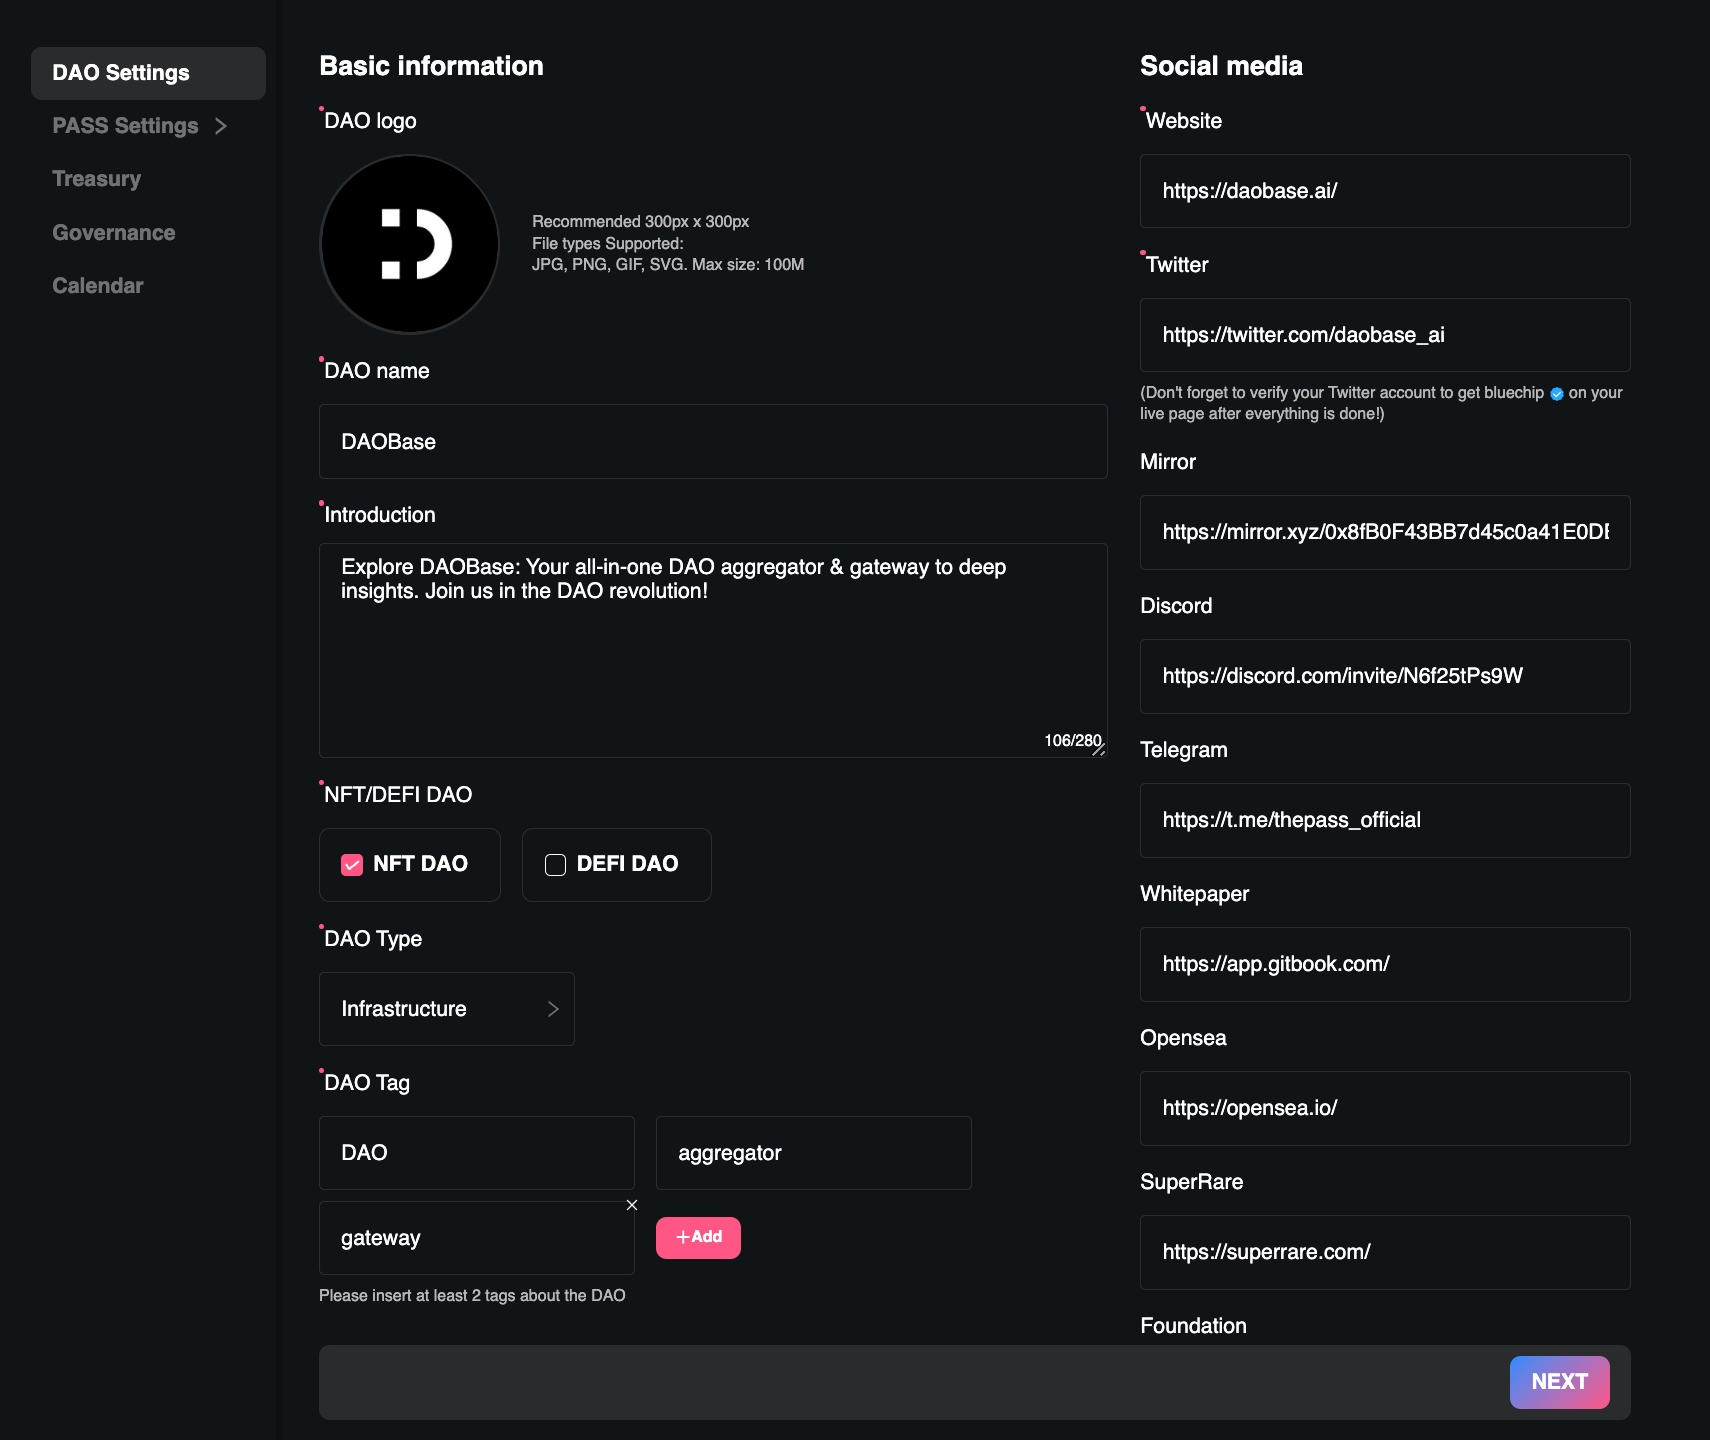Screen dimensions: 1710x1440
Task: Remove the gateway tag with X icon
Action: [x=632, y=1205]
